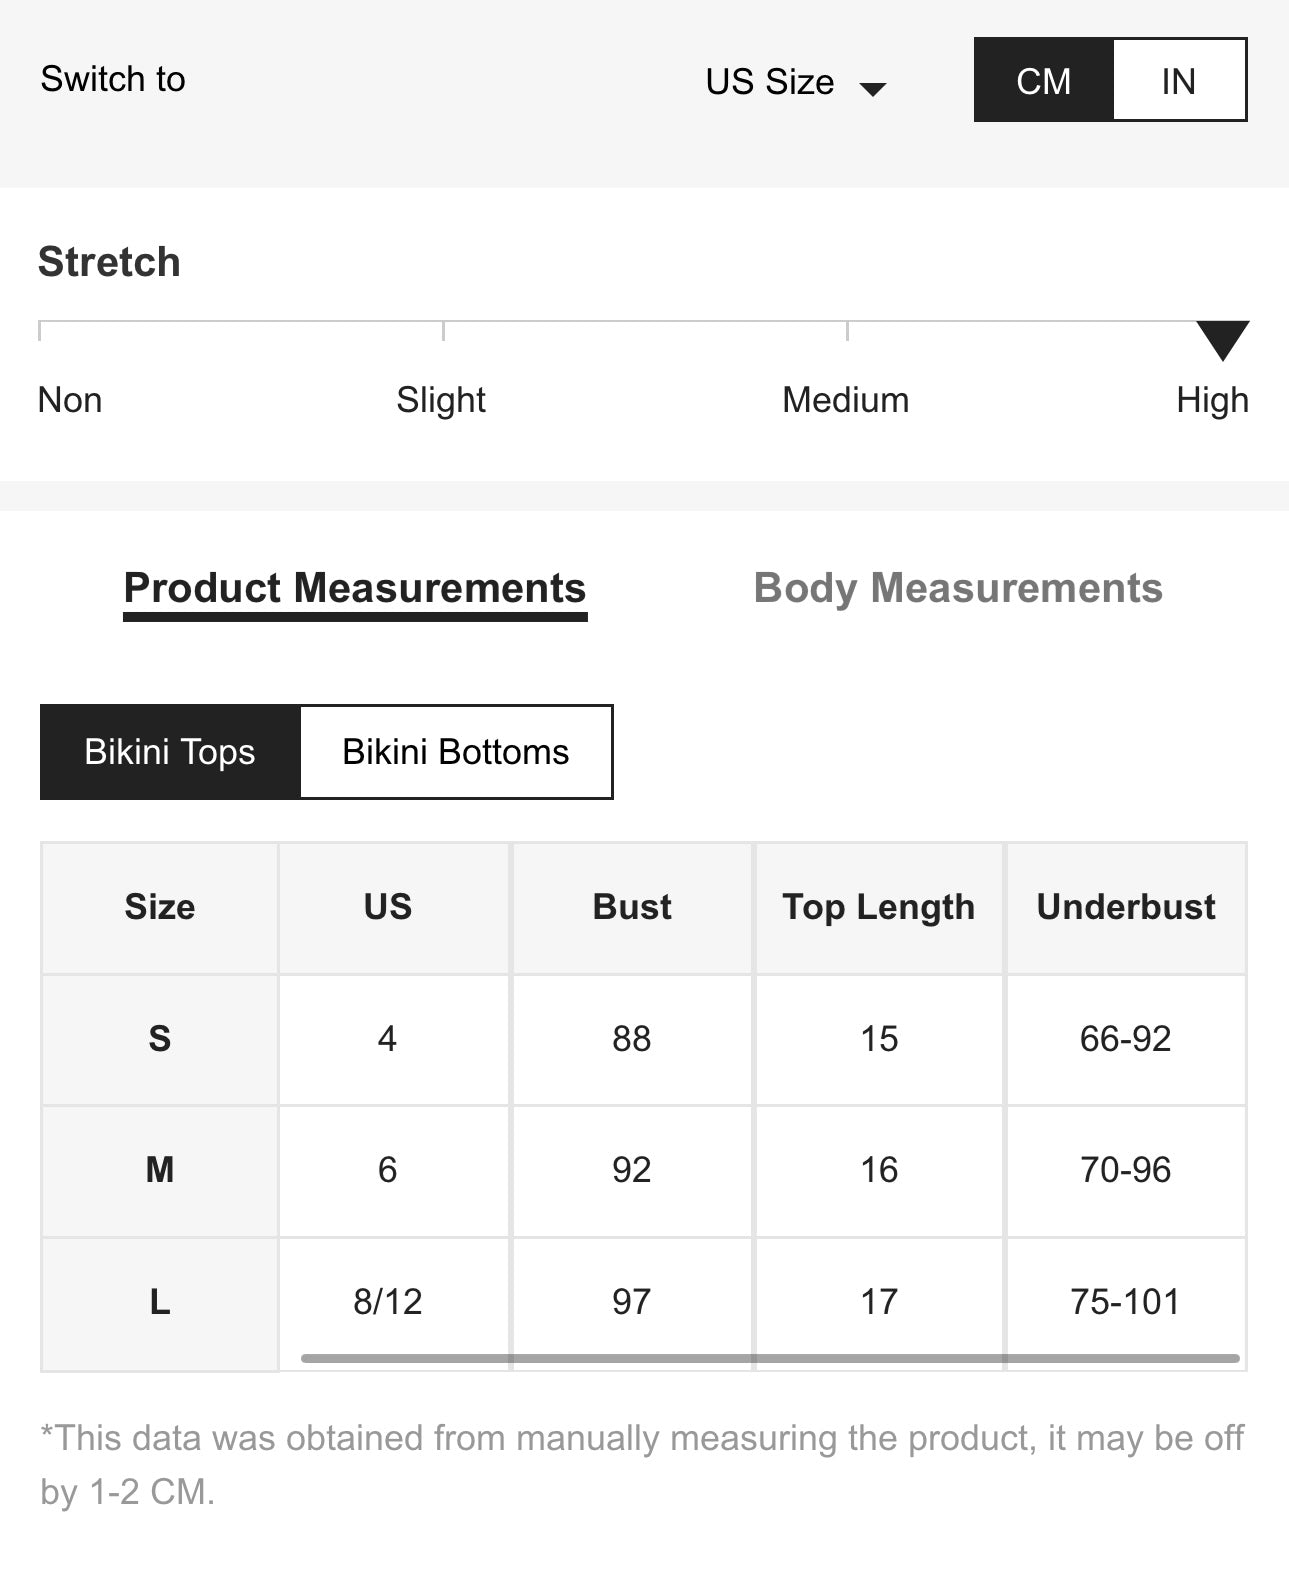Switch units to IN

(x=1179, y=81)
